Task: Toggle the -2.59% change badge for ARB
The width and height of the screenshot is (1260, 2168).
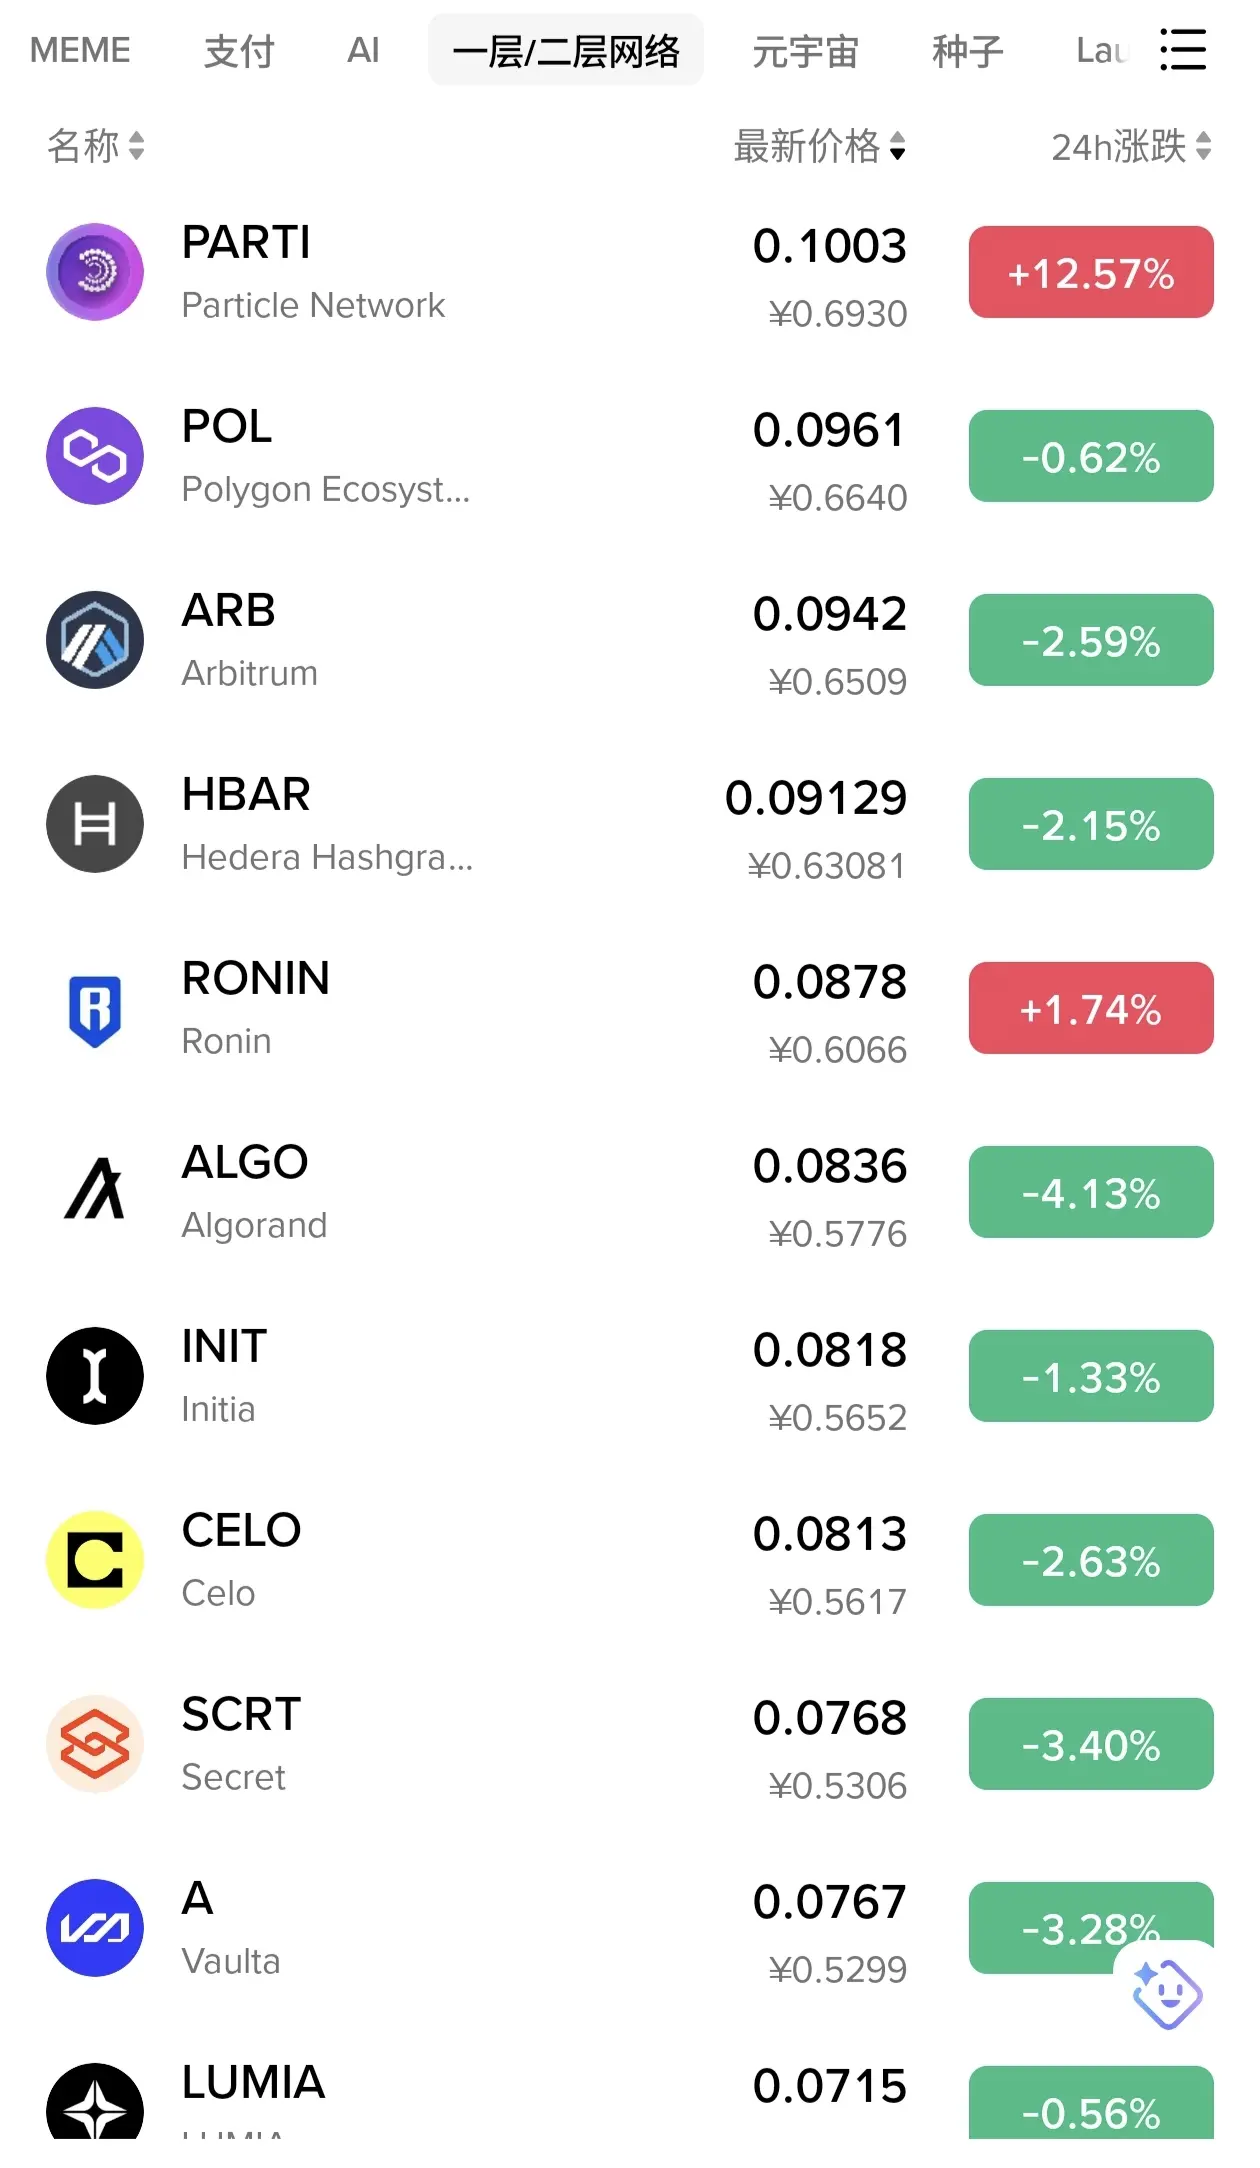Action: (x=1091, y=640)
